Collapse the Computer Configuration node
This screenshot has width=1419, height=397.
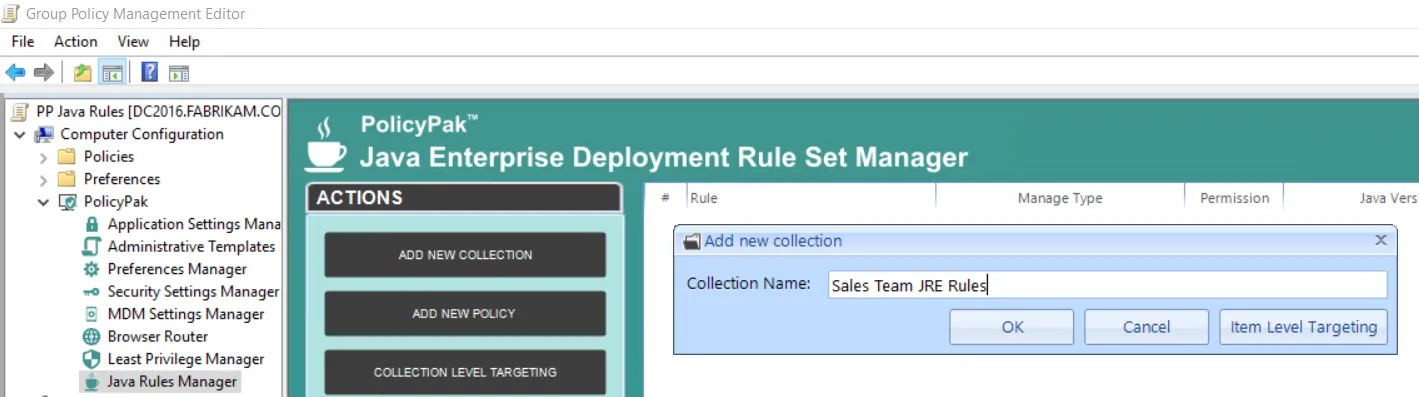click(x=20, y=134)
